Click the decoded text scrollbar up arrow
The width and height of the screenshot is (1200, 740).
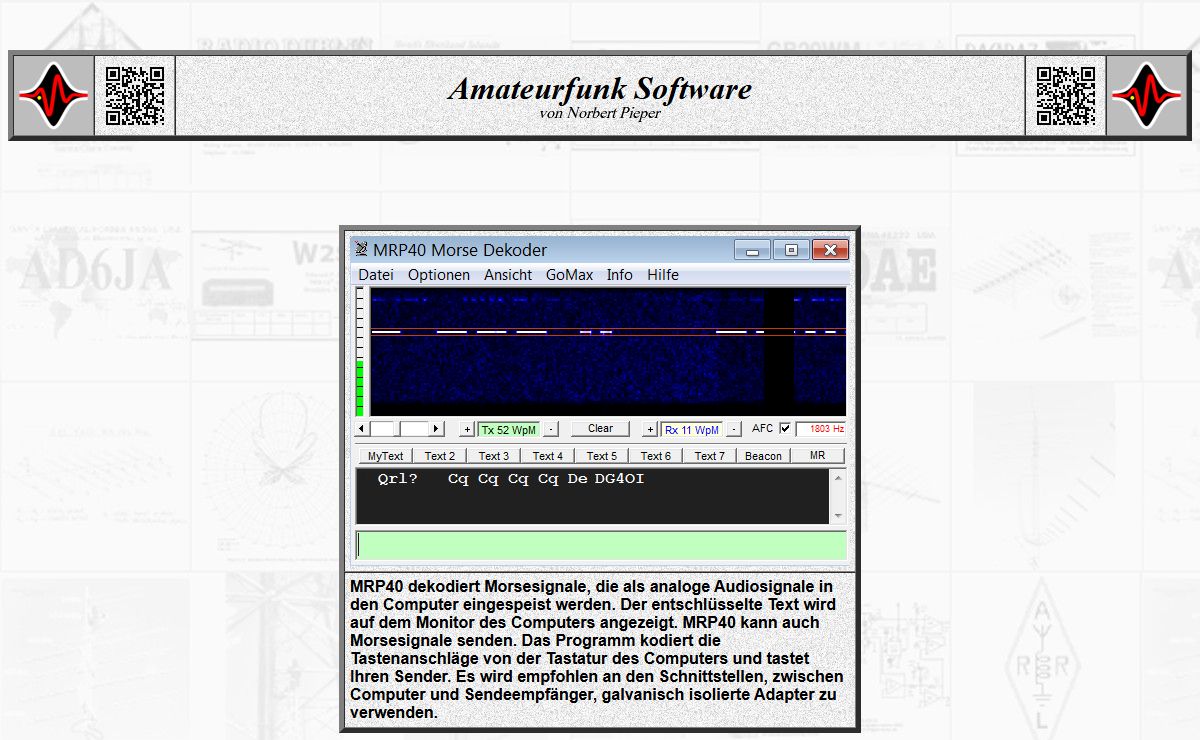coord(838,477)
